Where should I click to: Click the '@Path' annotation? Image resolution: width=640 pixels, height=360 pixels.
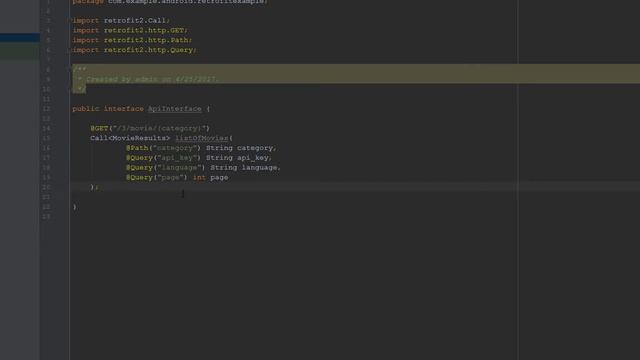[137, 148]
